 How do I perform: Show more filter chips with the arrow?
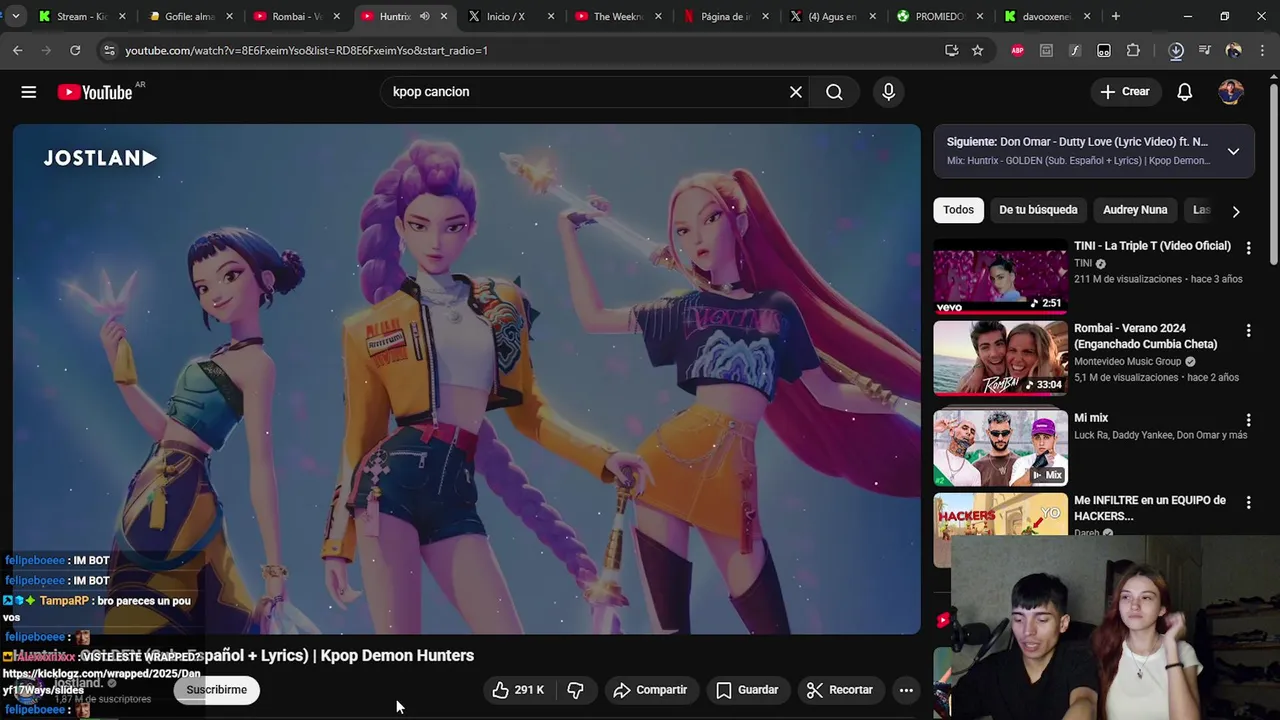click(1235, 211)
